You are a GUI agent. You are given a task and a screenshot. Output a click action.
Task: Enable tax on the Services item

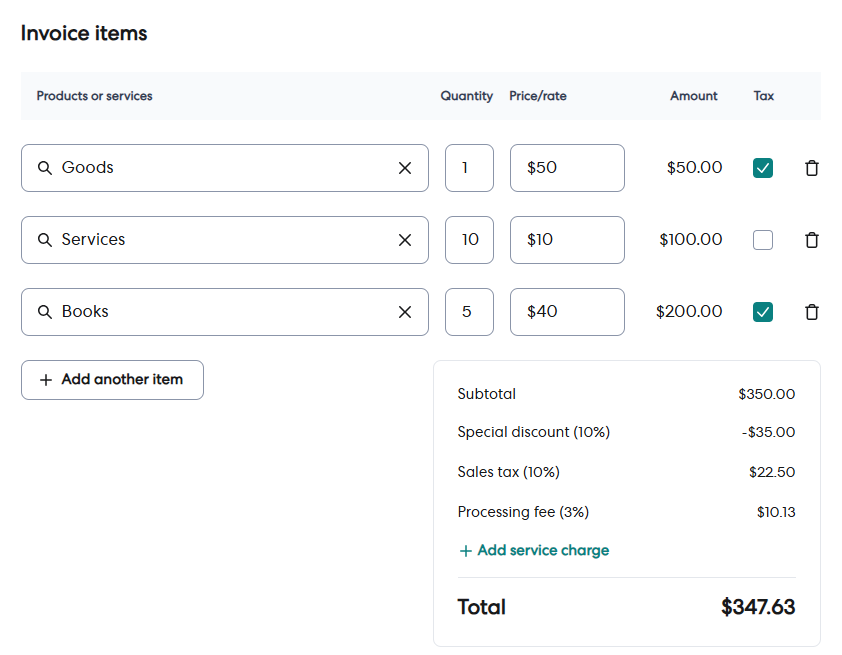tap(763, 240)
